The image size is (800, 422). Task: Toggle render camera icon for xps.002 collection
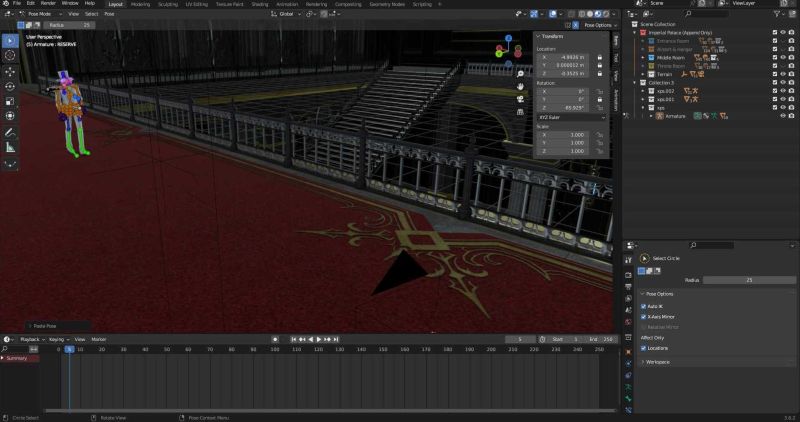[x=791, y=91]
